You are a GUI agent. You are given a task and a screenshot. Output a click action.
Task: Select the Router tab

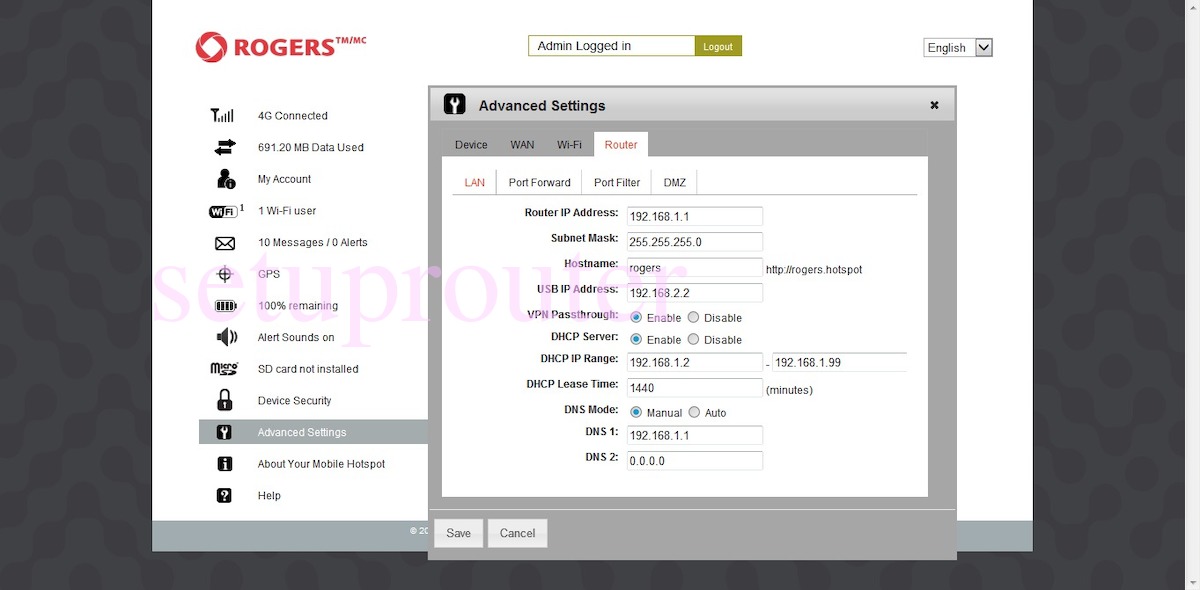[x=621, y=145]
